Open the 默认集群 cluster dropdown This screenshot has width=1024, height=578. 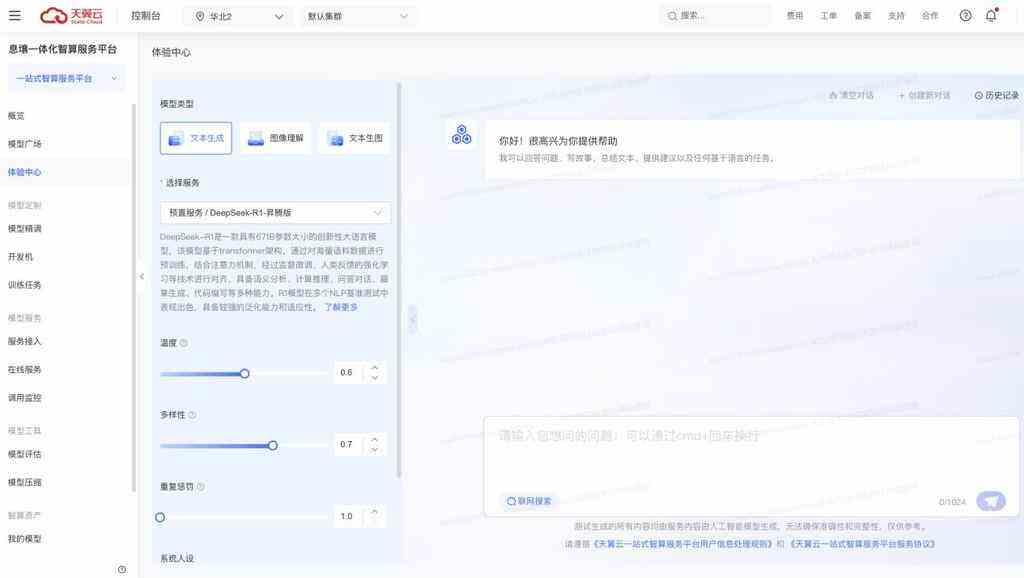(358, 16)
